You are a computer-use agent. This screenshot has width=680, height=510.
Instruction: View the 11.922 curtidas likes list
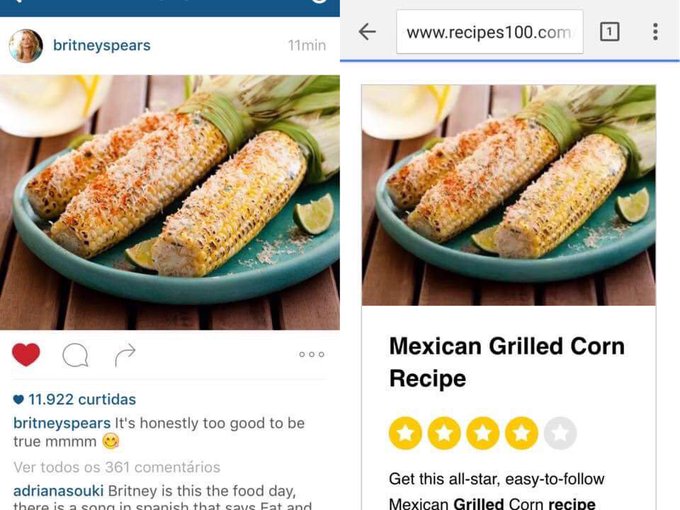click(x=82, y=399)
